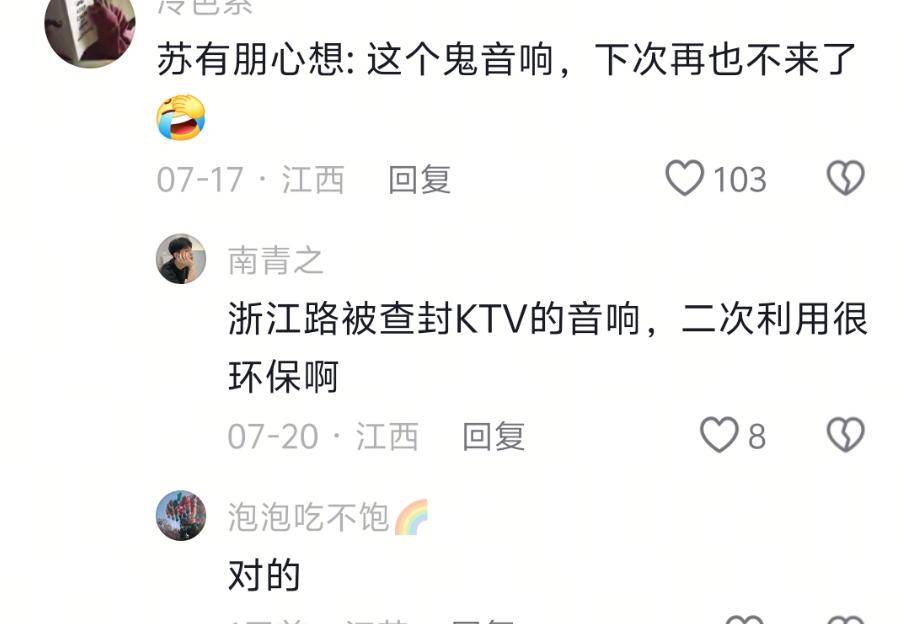This screenshot has width=906, height=624.
Task: Open username 南青之
Action: 276,260
